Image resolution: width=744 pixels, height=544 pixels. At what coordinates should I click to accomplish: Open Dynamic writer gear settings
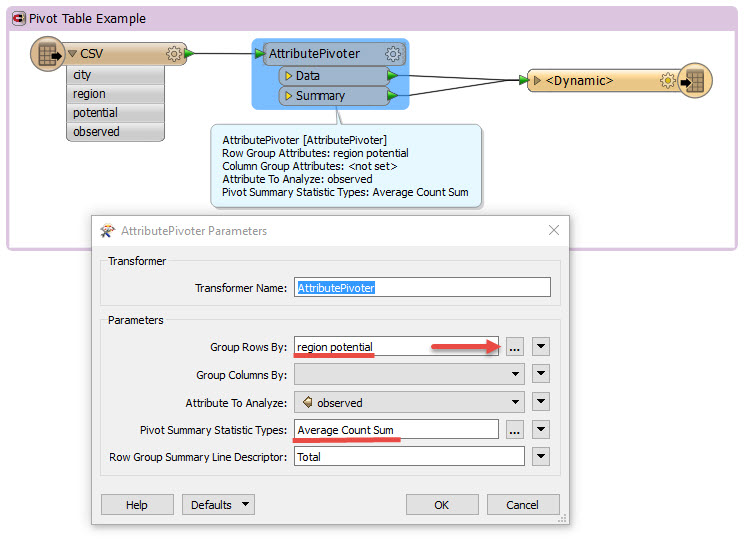(668, 81)
